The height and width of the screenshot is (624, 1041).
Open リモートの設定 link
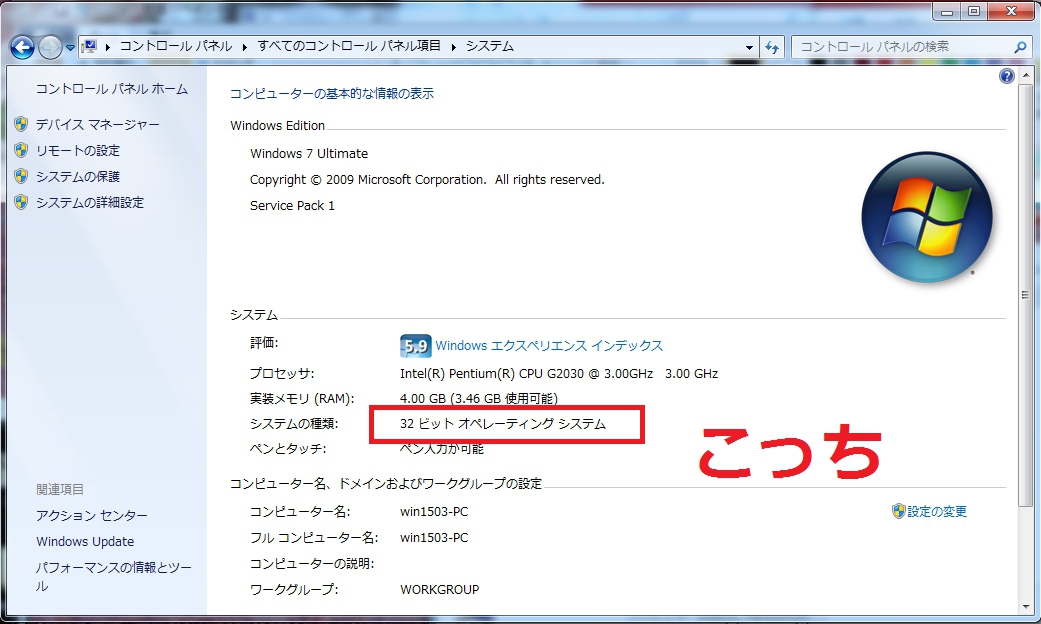78,151
